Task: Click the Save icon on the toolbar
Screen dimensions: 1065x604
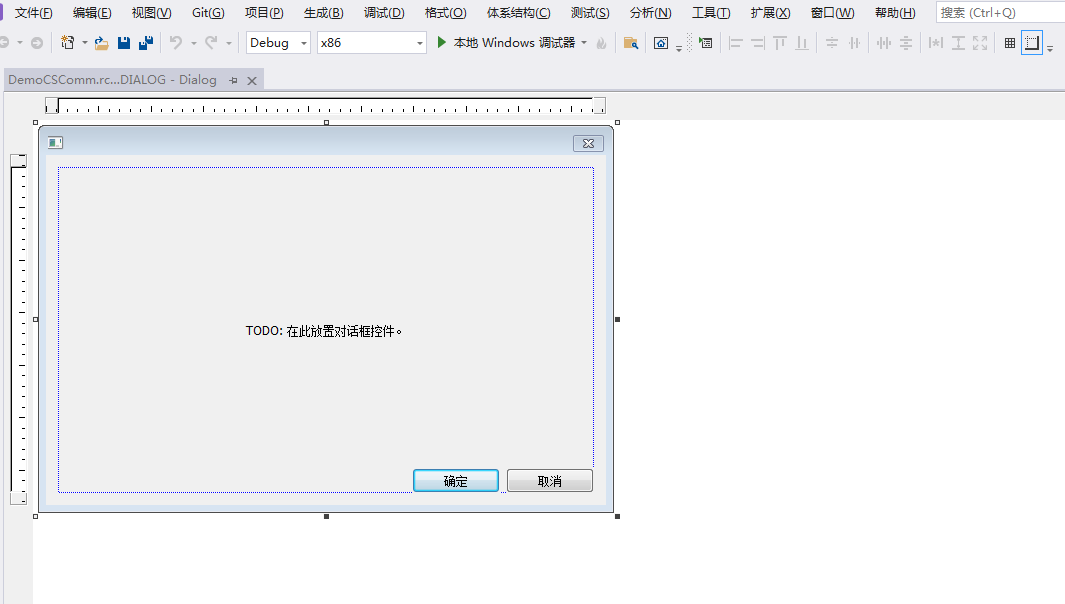Action: click(x=124, y=43)
